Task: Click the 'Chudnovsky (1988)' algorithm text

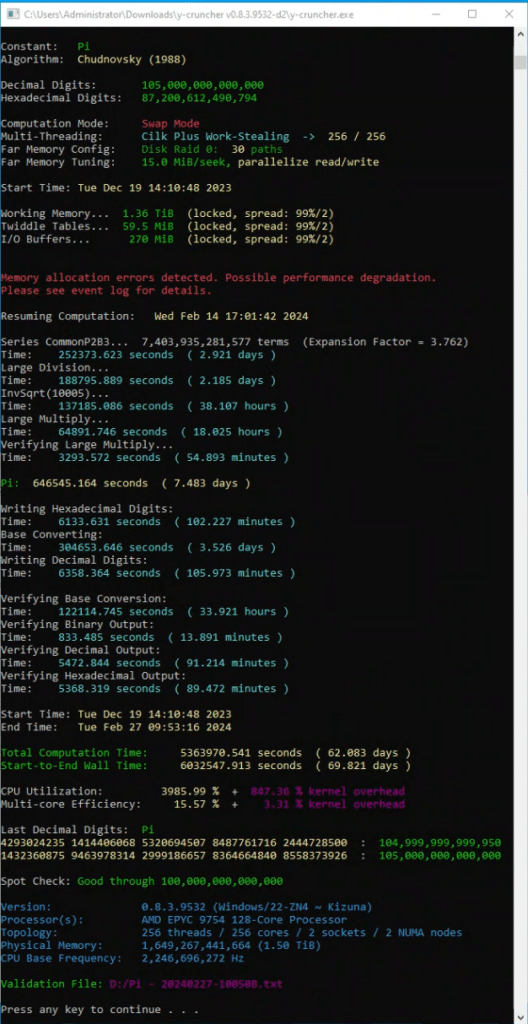Action: click(132, 59)
